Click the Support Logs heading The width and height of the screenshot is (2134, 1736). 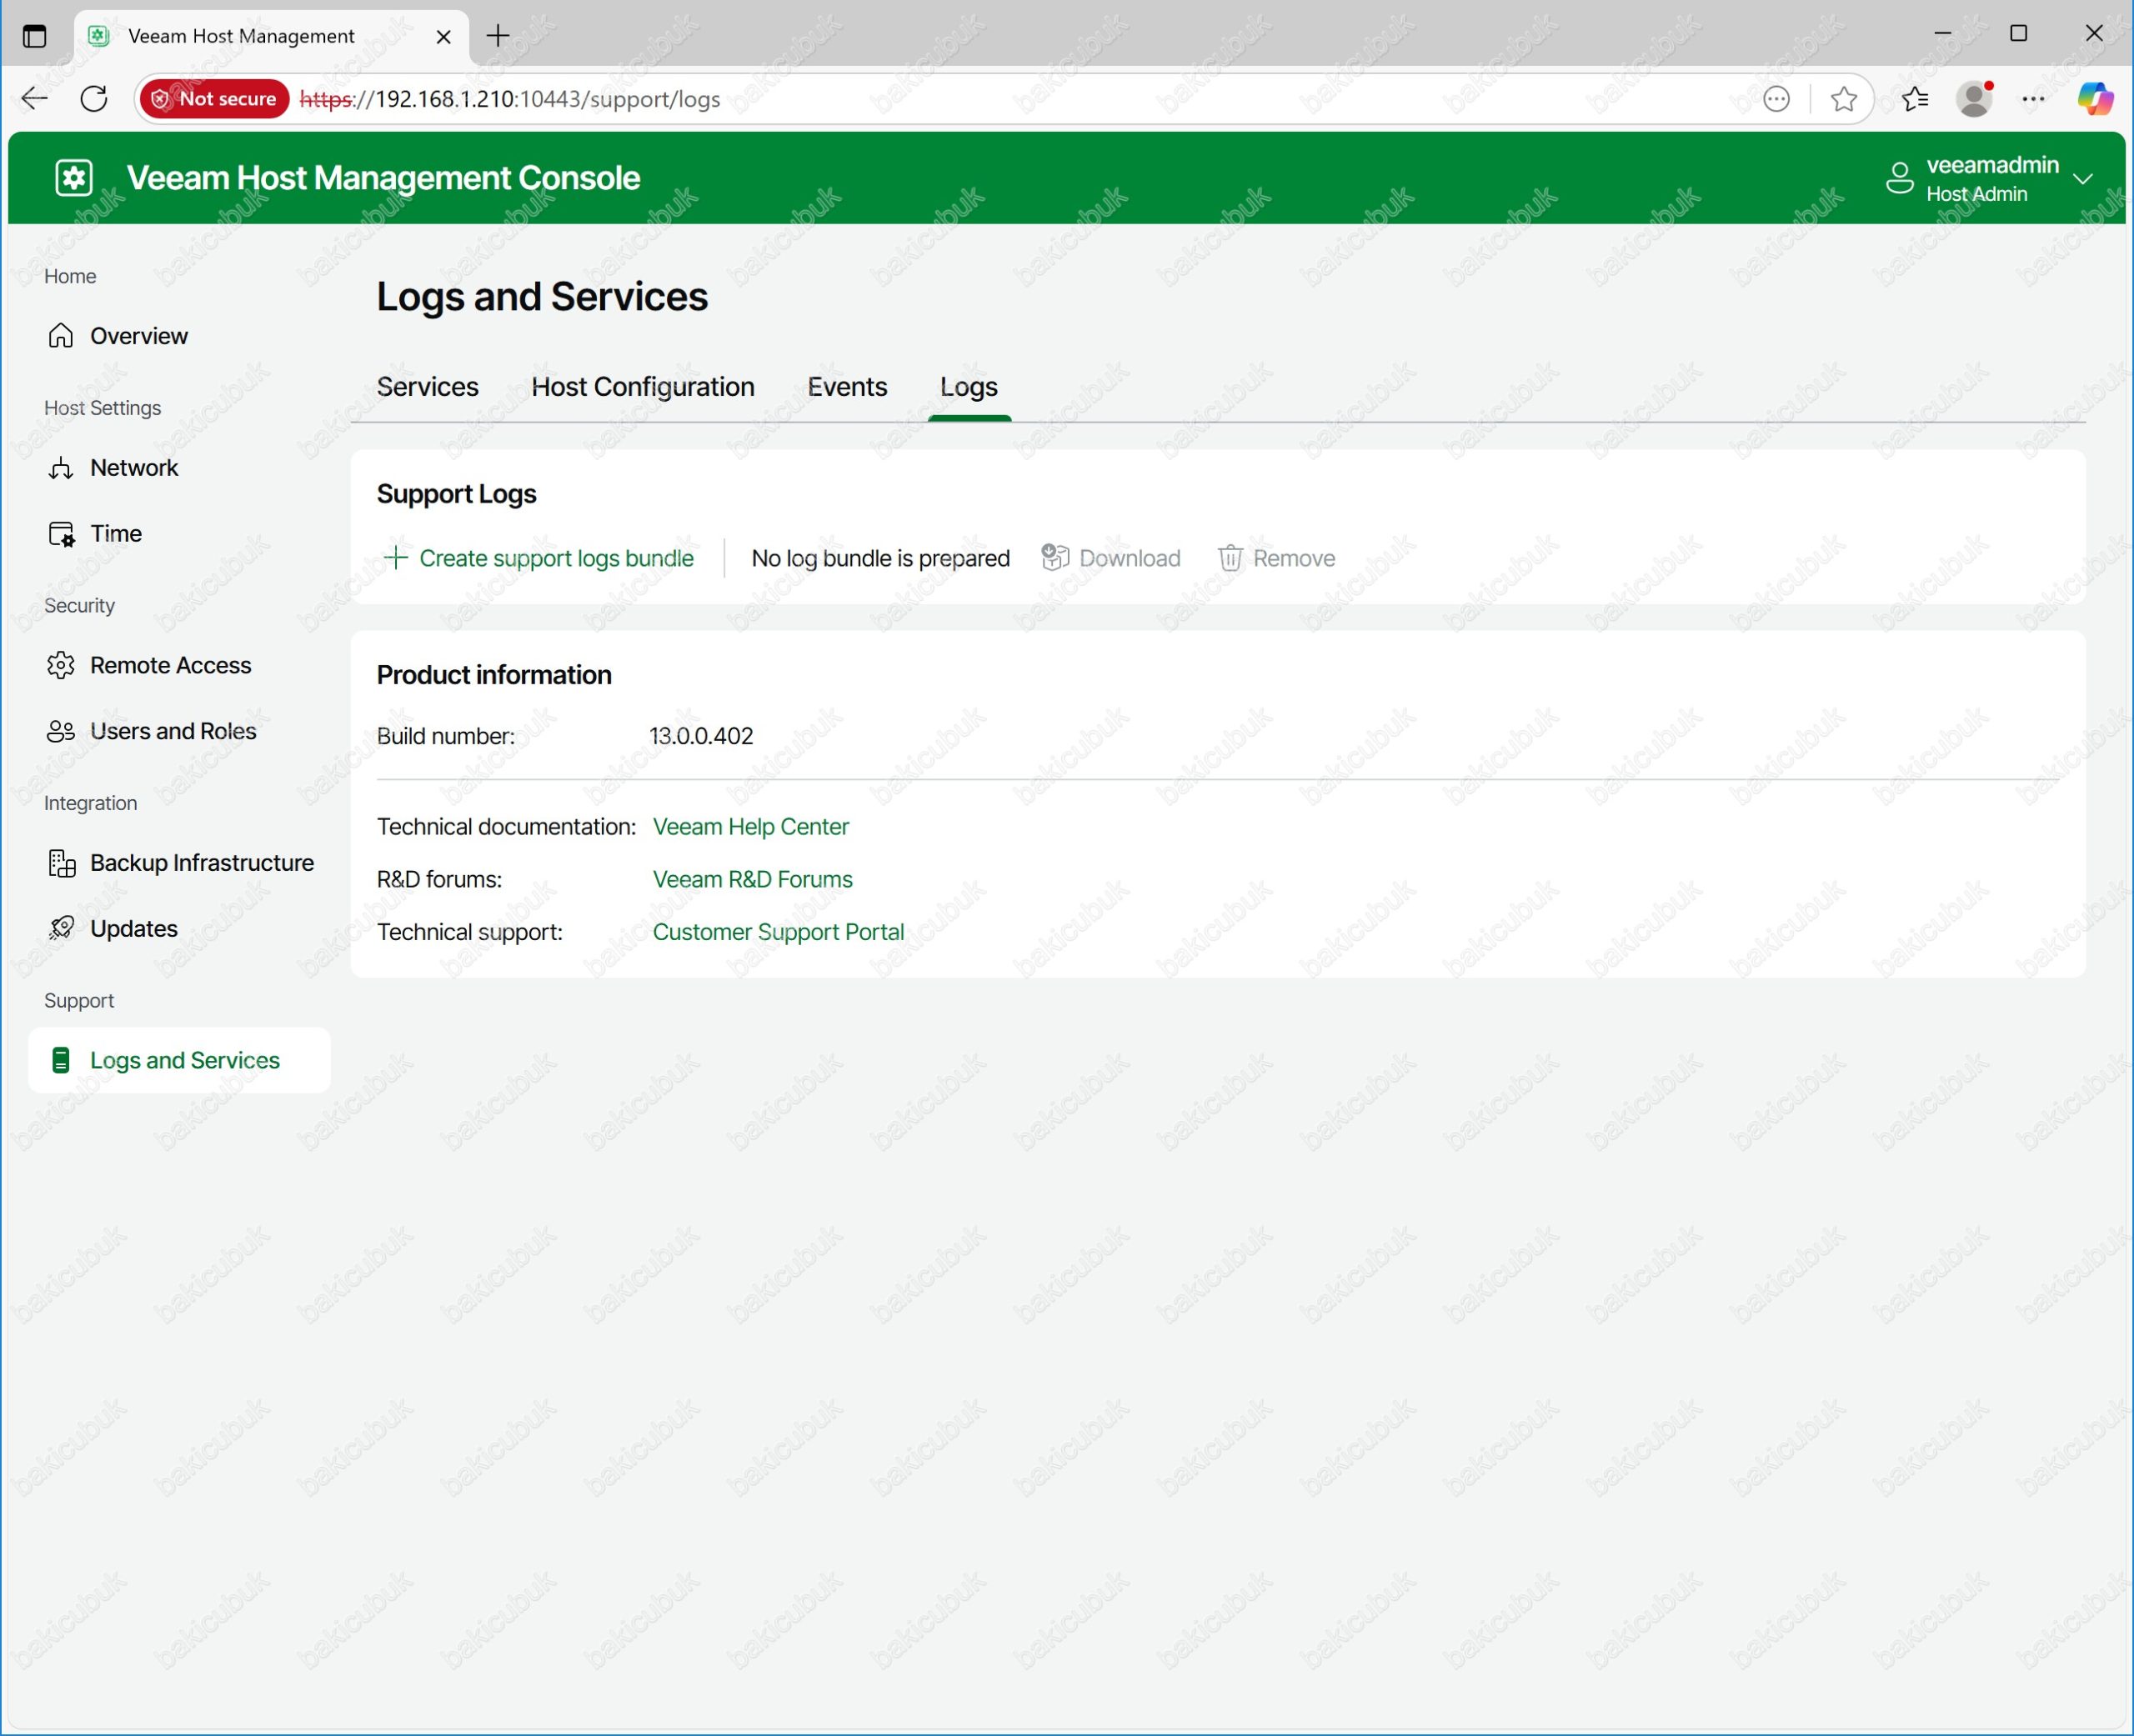click(x=456, y=494)
